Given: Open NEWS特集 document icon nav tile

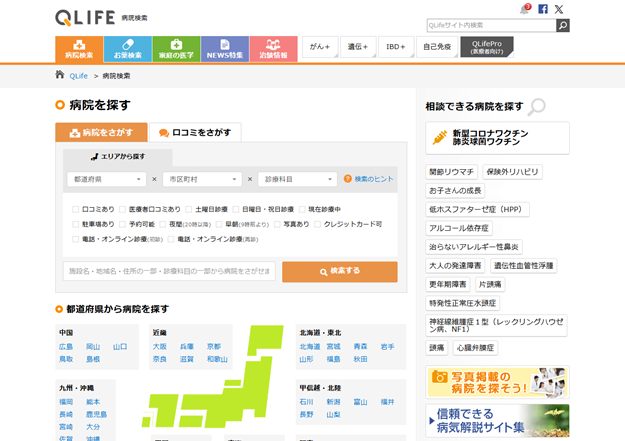Looking at the screenshot, I should (225, 49).
